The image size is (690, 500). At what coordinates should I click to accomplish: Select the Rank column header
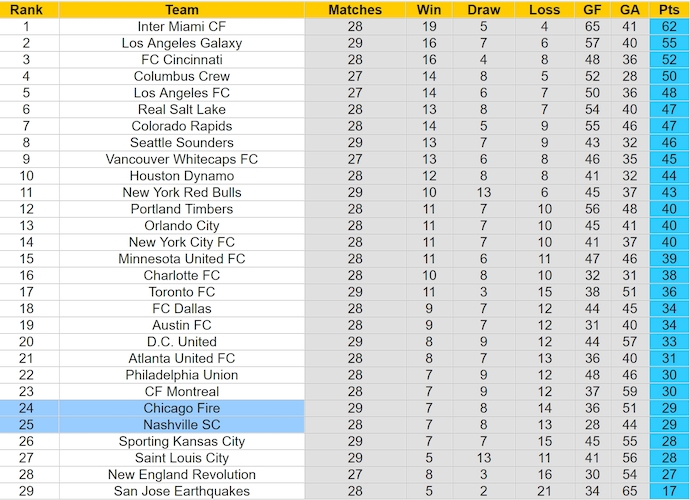tap(26, 10)
